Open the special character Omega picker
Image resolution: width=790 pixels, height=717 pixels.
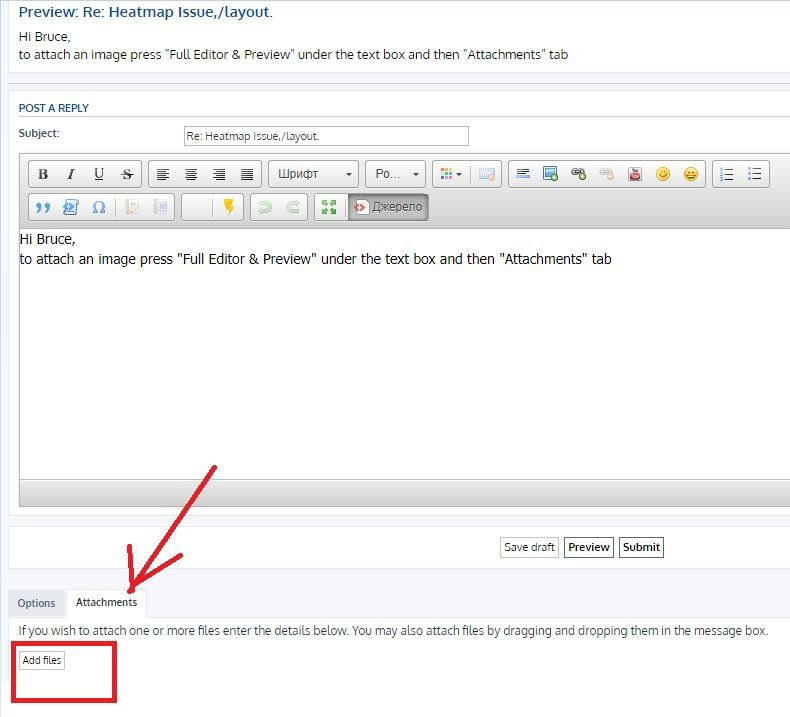click(x=99, y=207)
